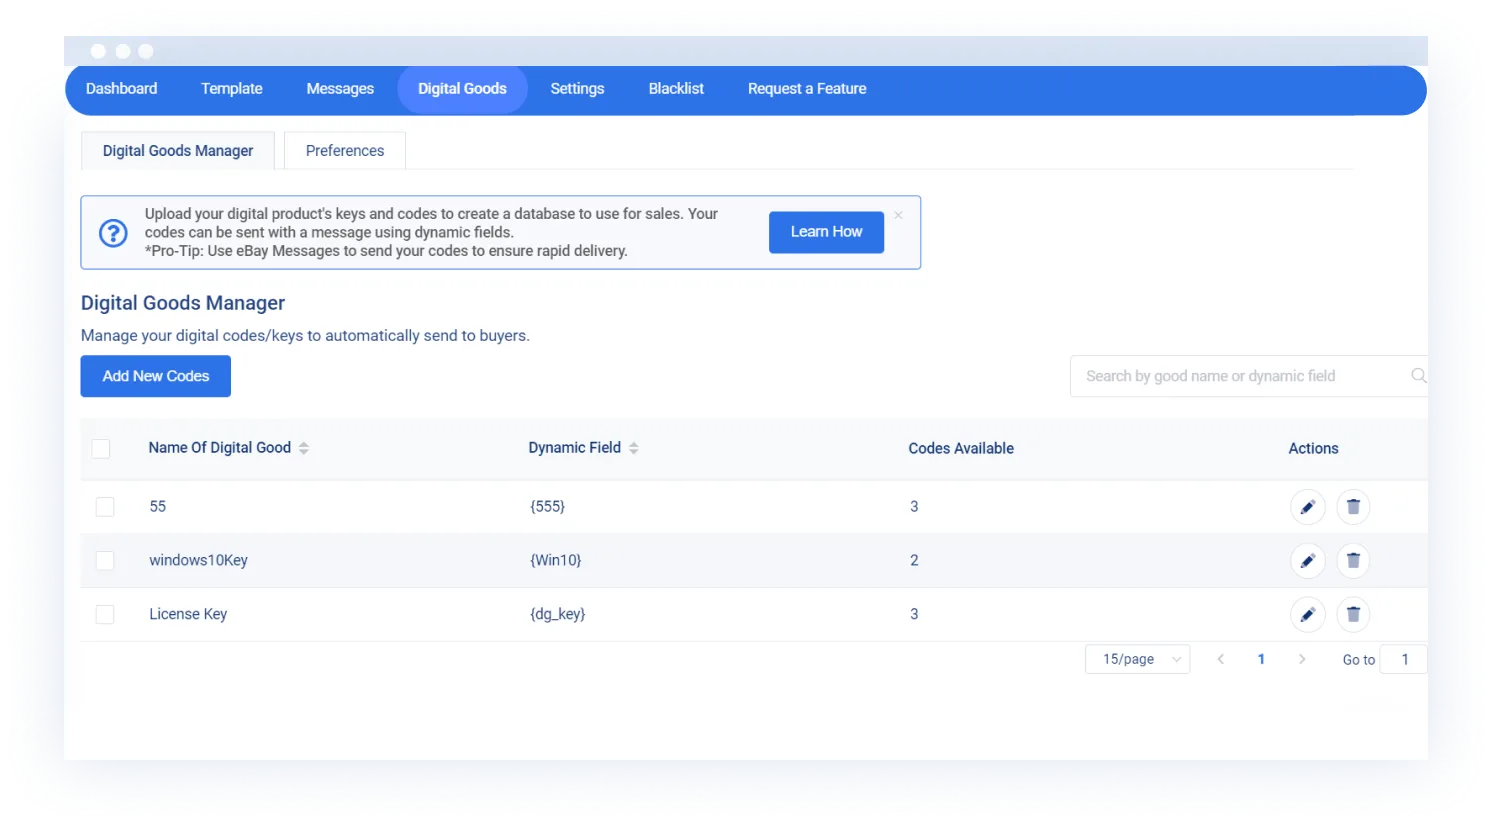Open the Messages menu

click(x=340, y=89)
